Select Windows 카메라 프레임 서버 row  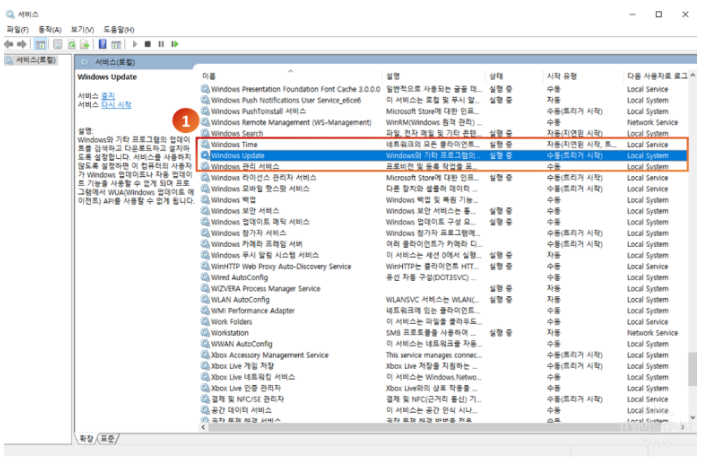(x=443, y=244)
